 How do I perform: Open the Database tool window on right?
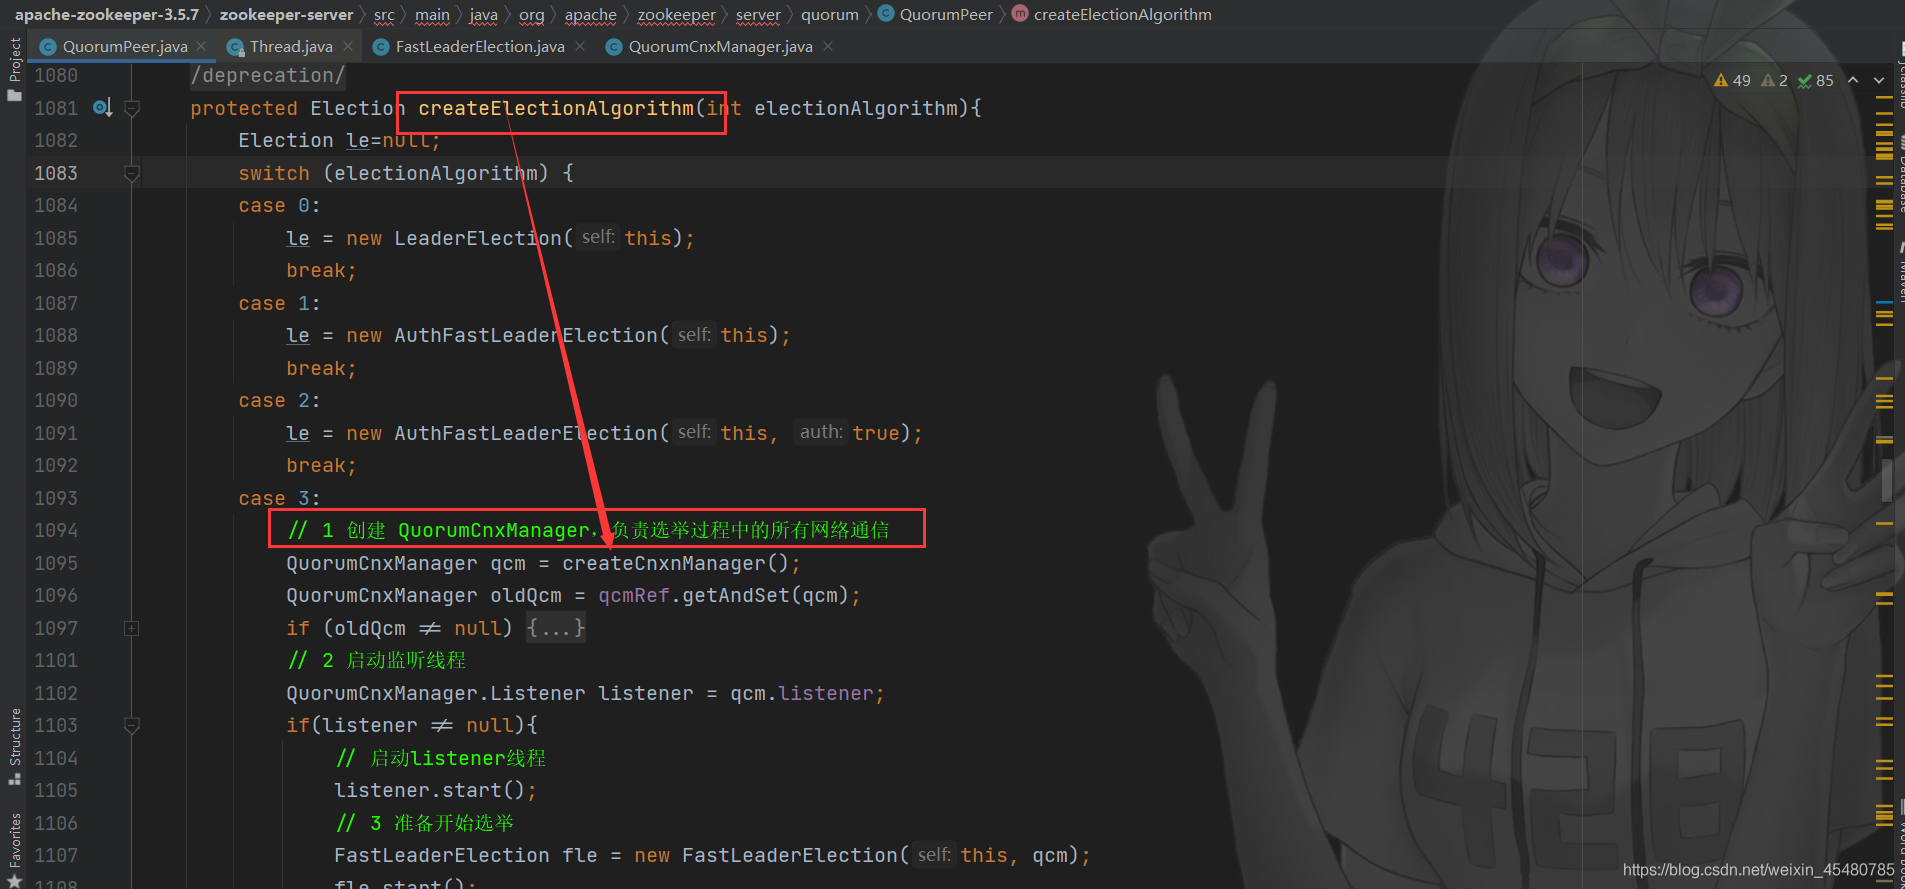[x=1900, y=175]
